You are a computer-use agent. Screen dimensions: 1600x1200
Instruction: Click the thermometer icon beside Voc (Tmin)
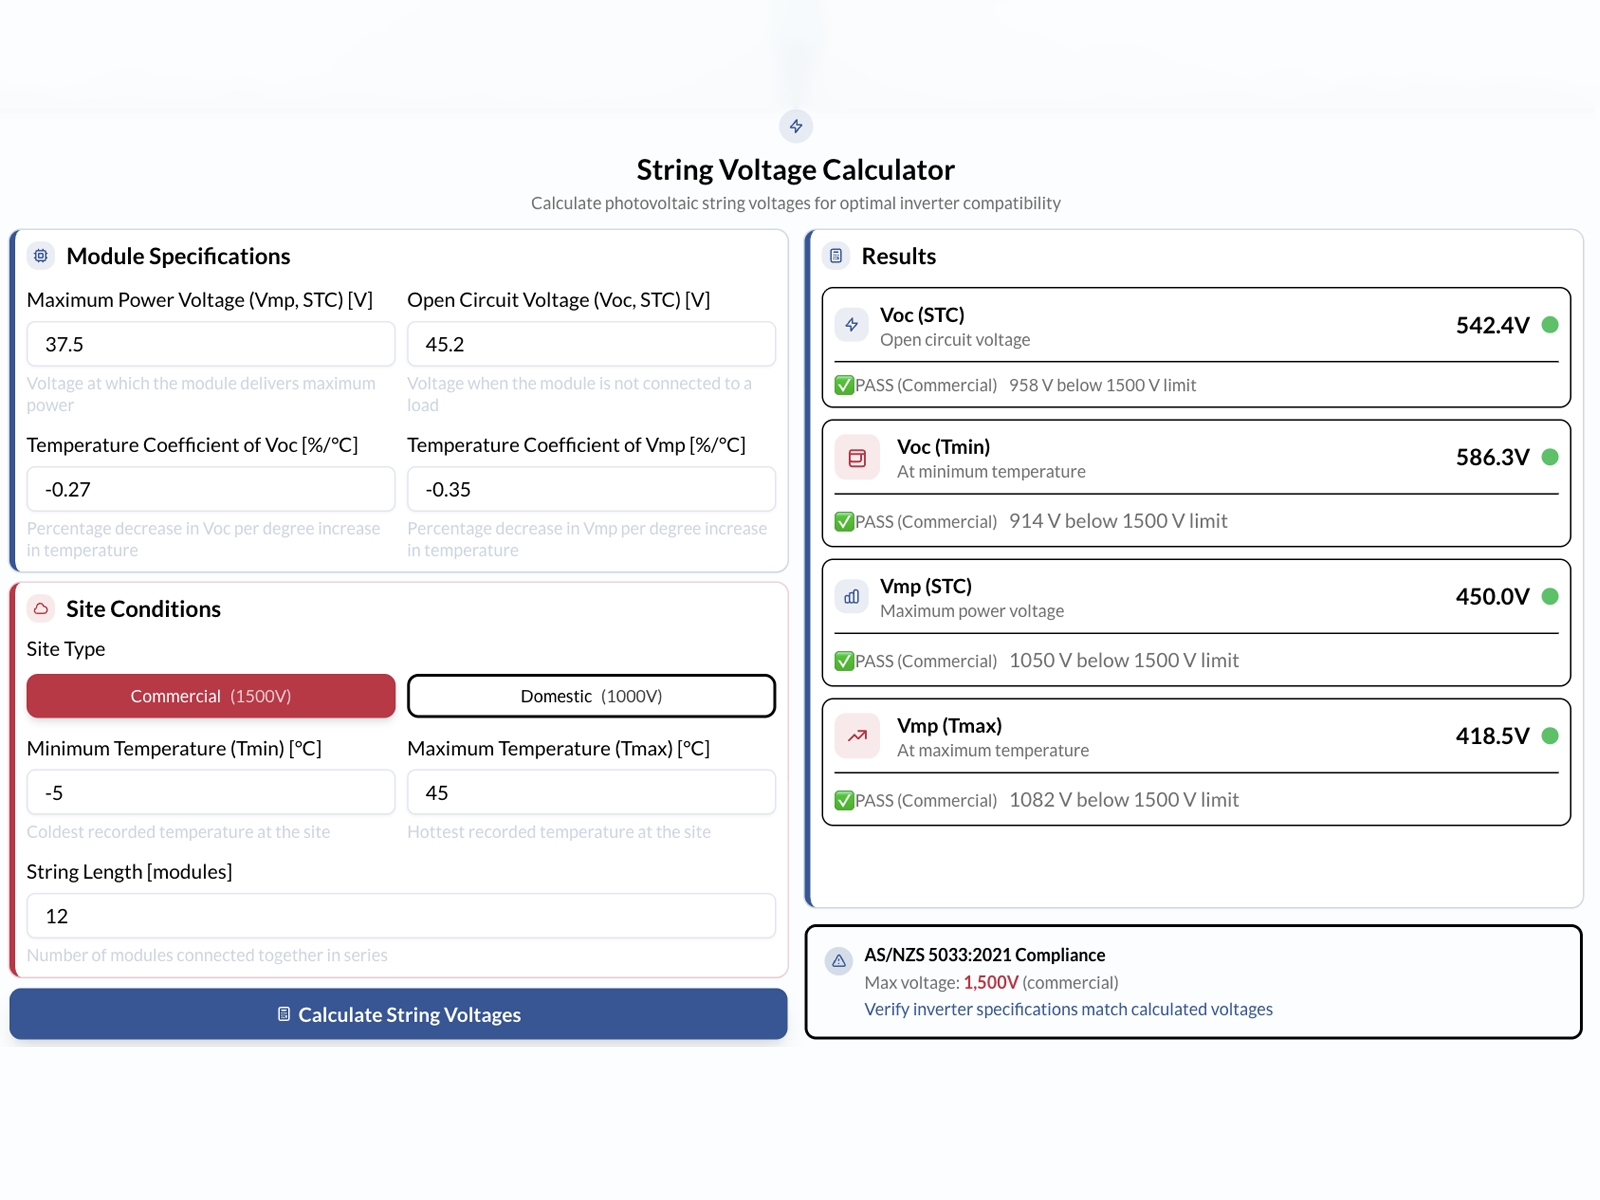pos(857,457)
